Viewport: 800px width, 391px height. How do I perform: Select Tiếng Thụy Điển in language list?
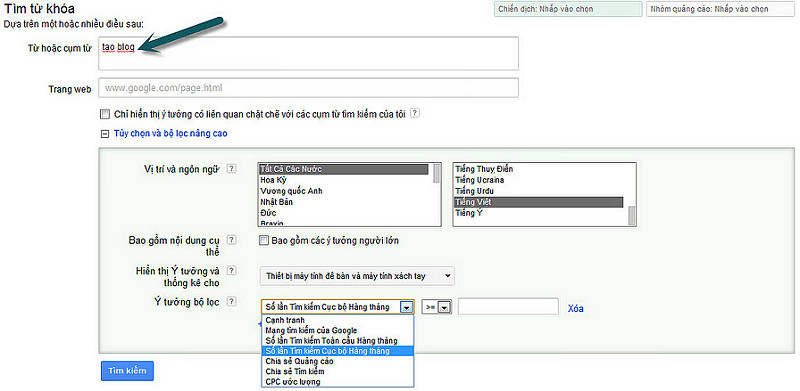[x=538, y=169]
